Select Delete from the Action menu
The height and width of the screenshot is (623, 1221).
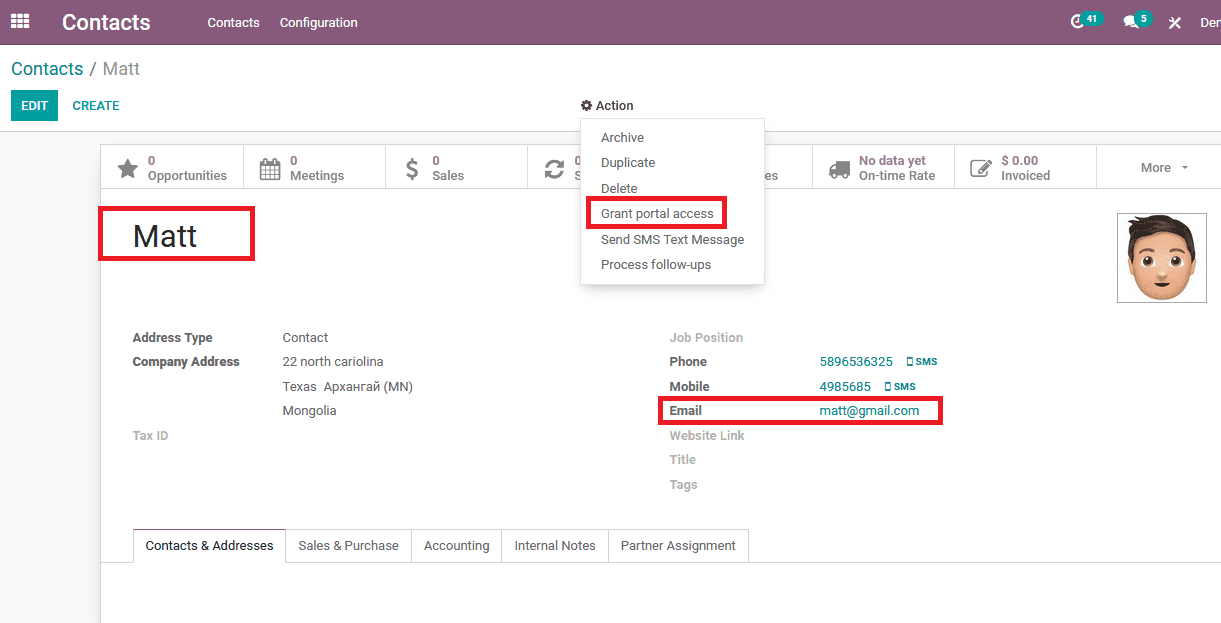619,188
